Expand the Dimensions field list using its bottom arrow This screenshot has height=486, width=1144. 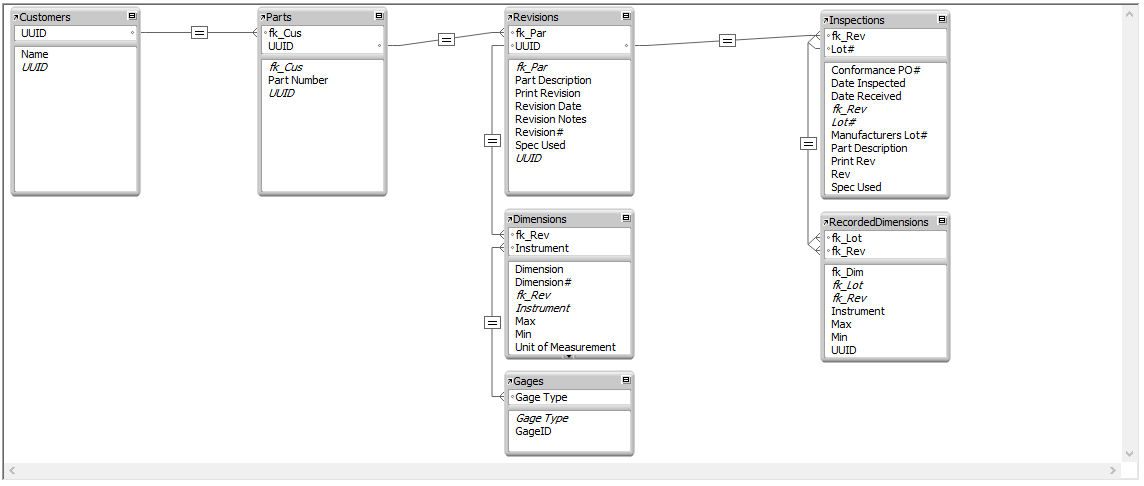click(x=569, y=357)
